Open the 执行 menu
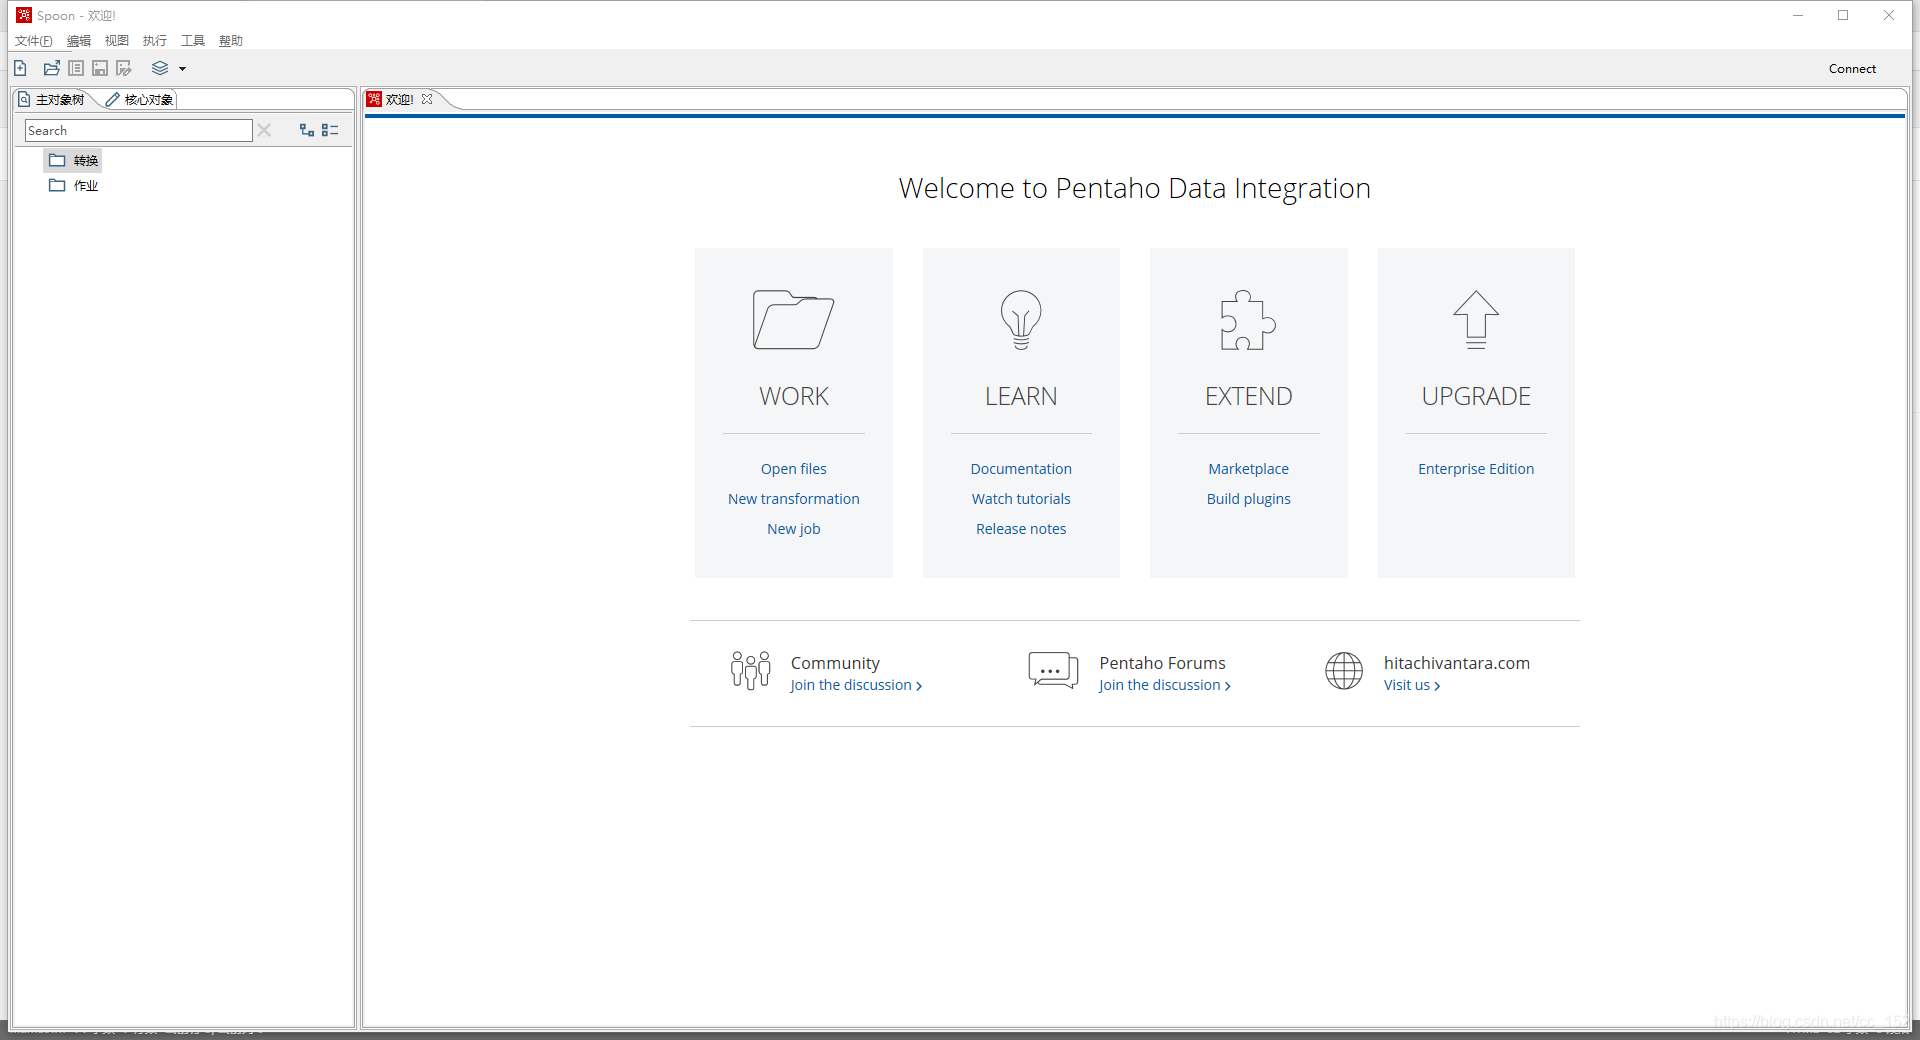The height and width of the screenshot is (1040, 1920). [155, 41]
